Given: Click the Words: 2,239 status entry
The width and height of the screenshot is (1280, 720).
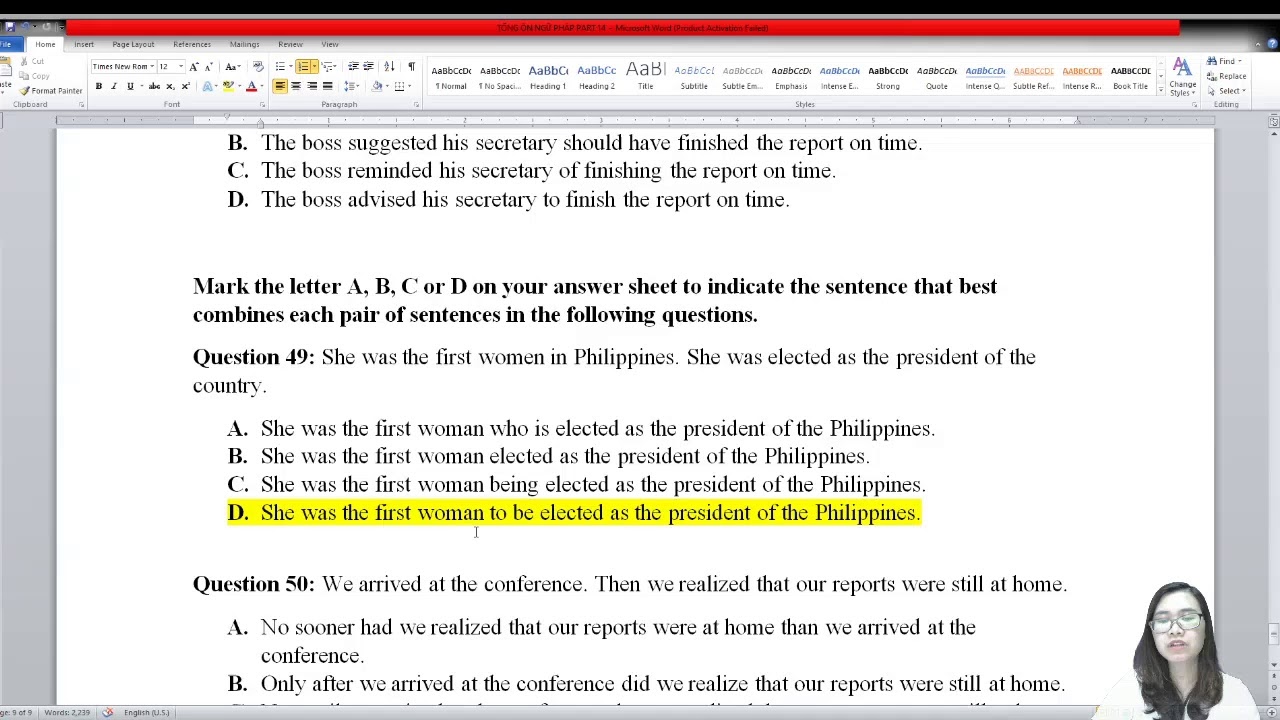Looking at the screenshot, I should [67, 712].
